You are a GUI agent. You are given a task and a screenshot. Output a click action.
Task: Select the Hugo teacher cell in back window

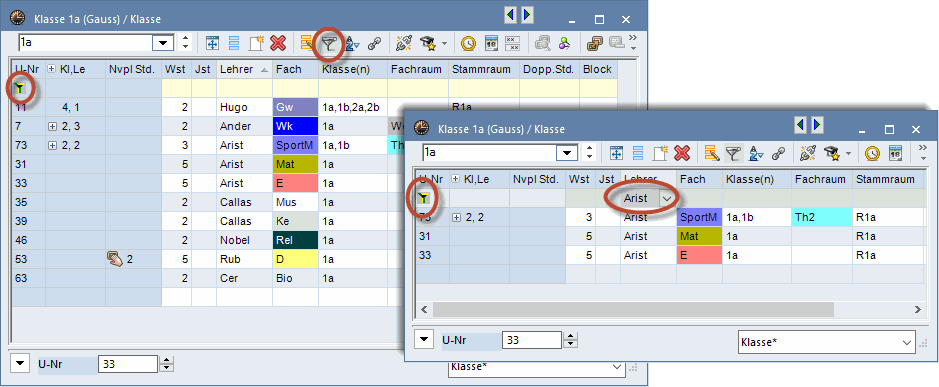[244, 108]
